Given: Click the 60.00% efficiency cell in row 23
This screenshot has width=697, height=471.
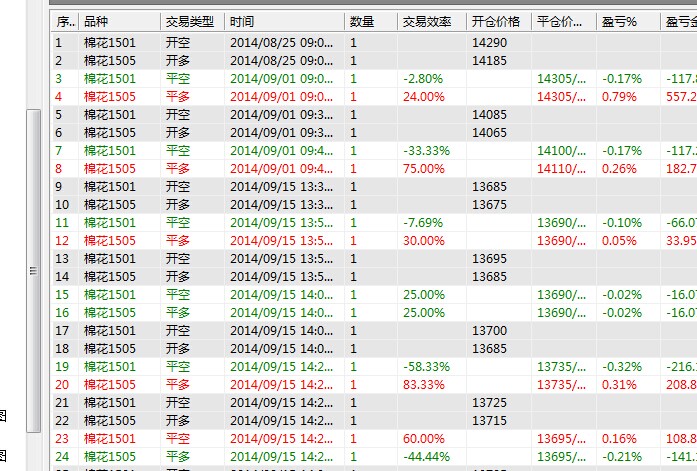Looking at the screenshot, I should pos(424,439).
